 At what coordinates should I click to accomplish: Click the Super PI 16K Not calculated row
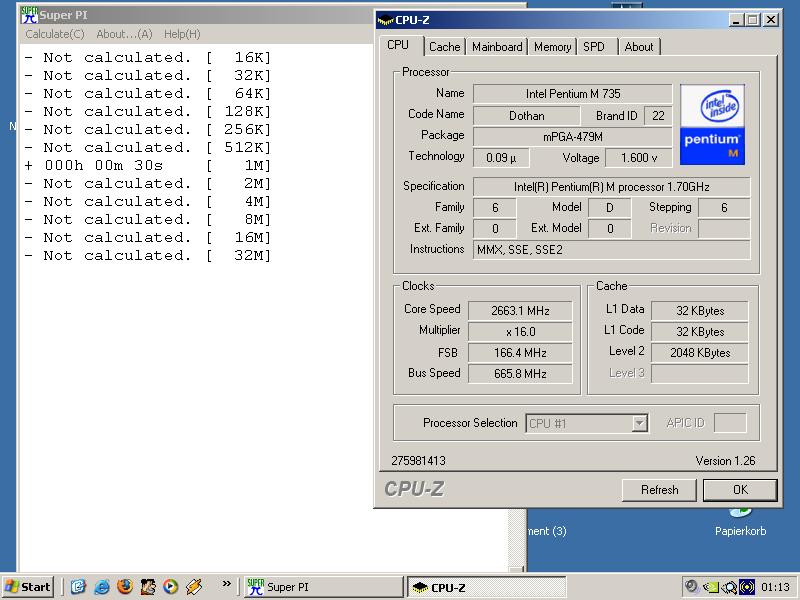147,57
